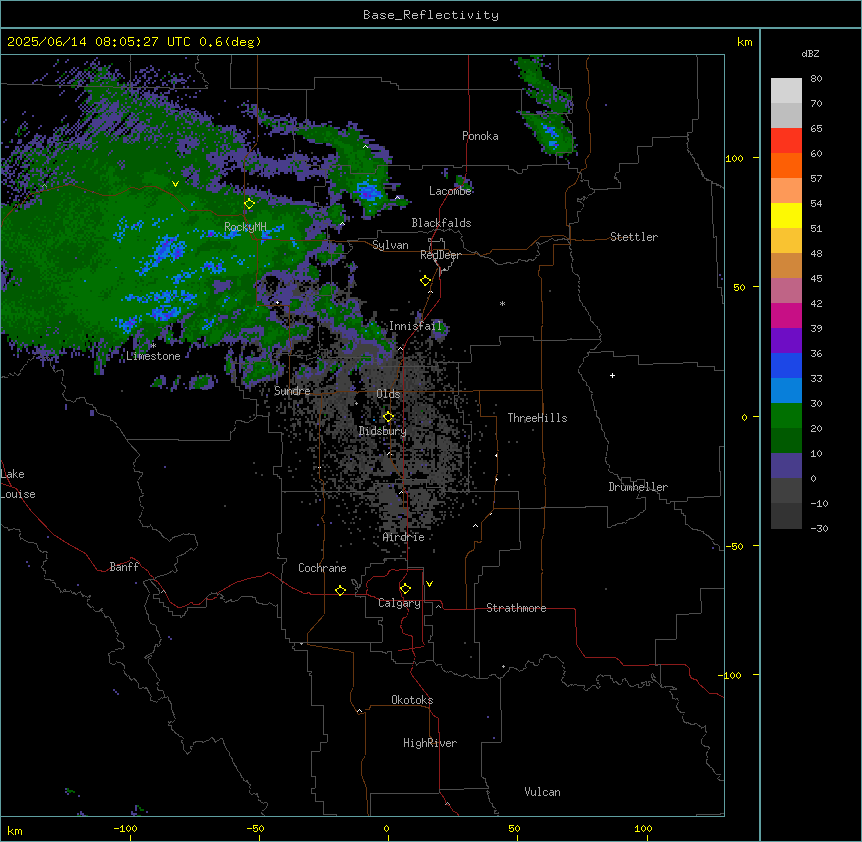Click the Airdrie label

pyautogui.click(x=404, y=537)
